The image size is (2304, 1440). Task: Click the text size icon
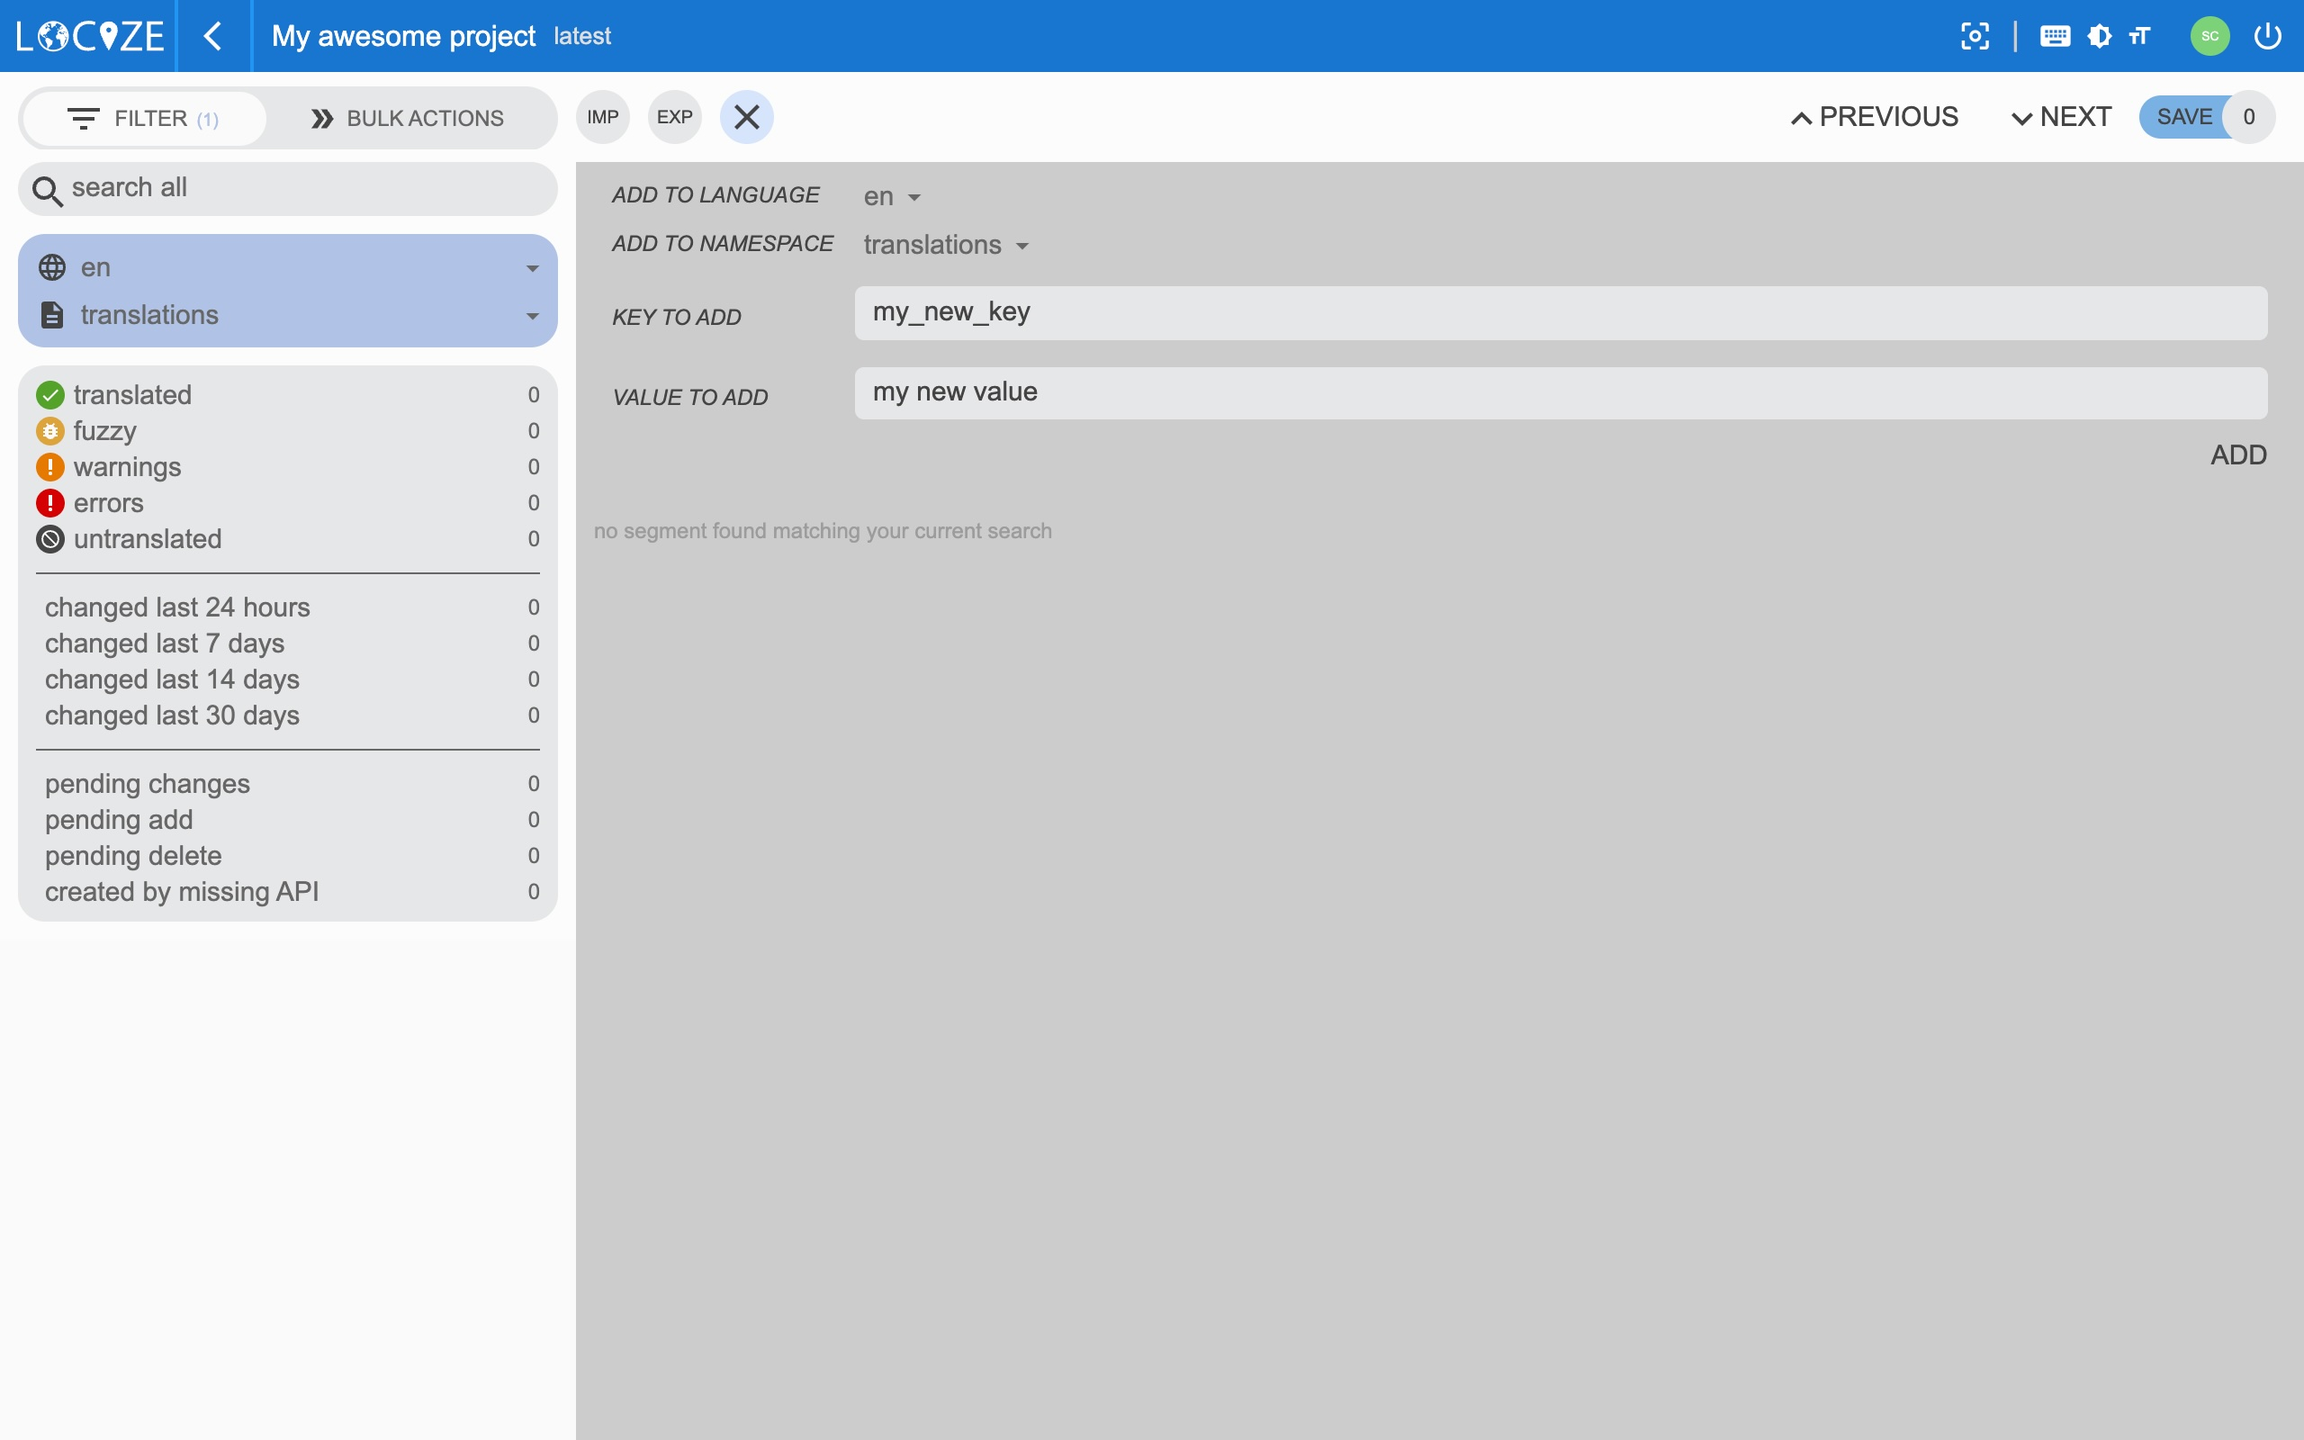pyautogui.click(x=2140, y=36)
